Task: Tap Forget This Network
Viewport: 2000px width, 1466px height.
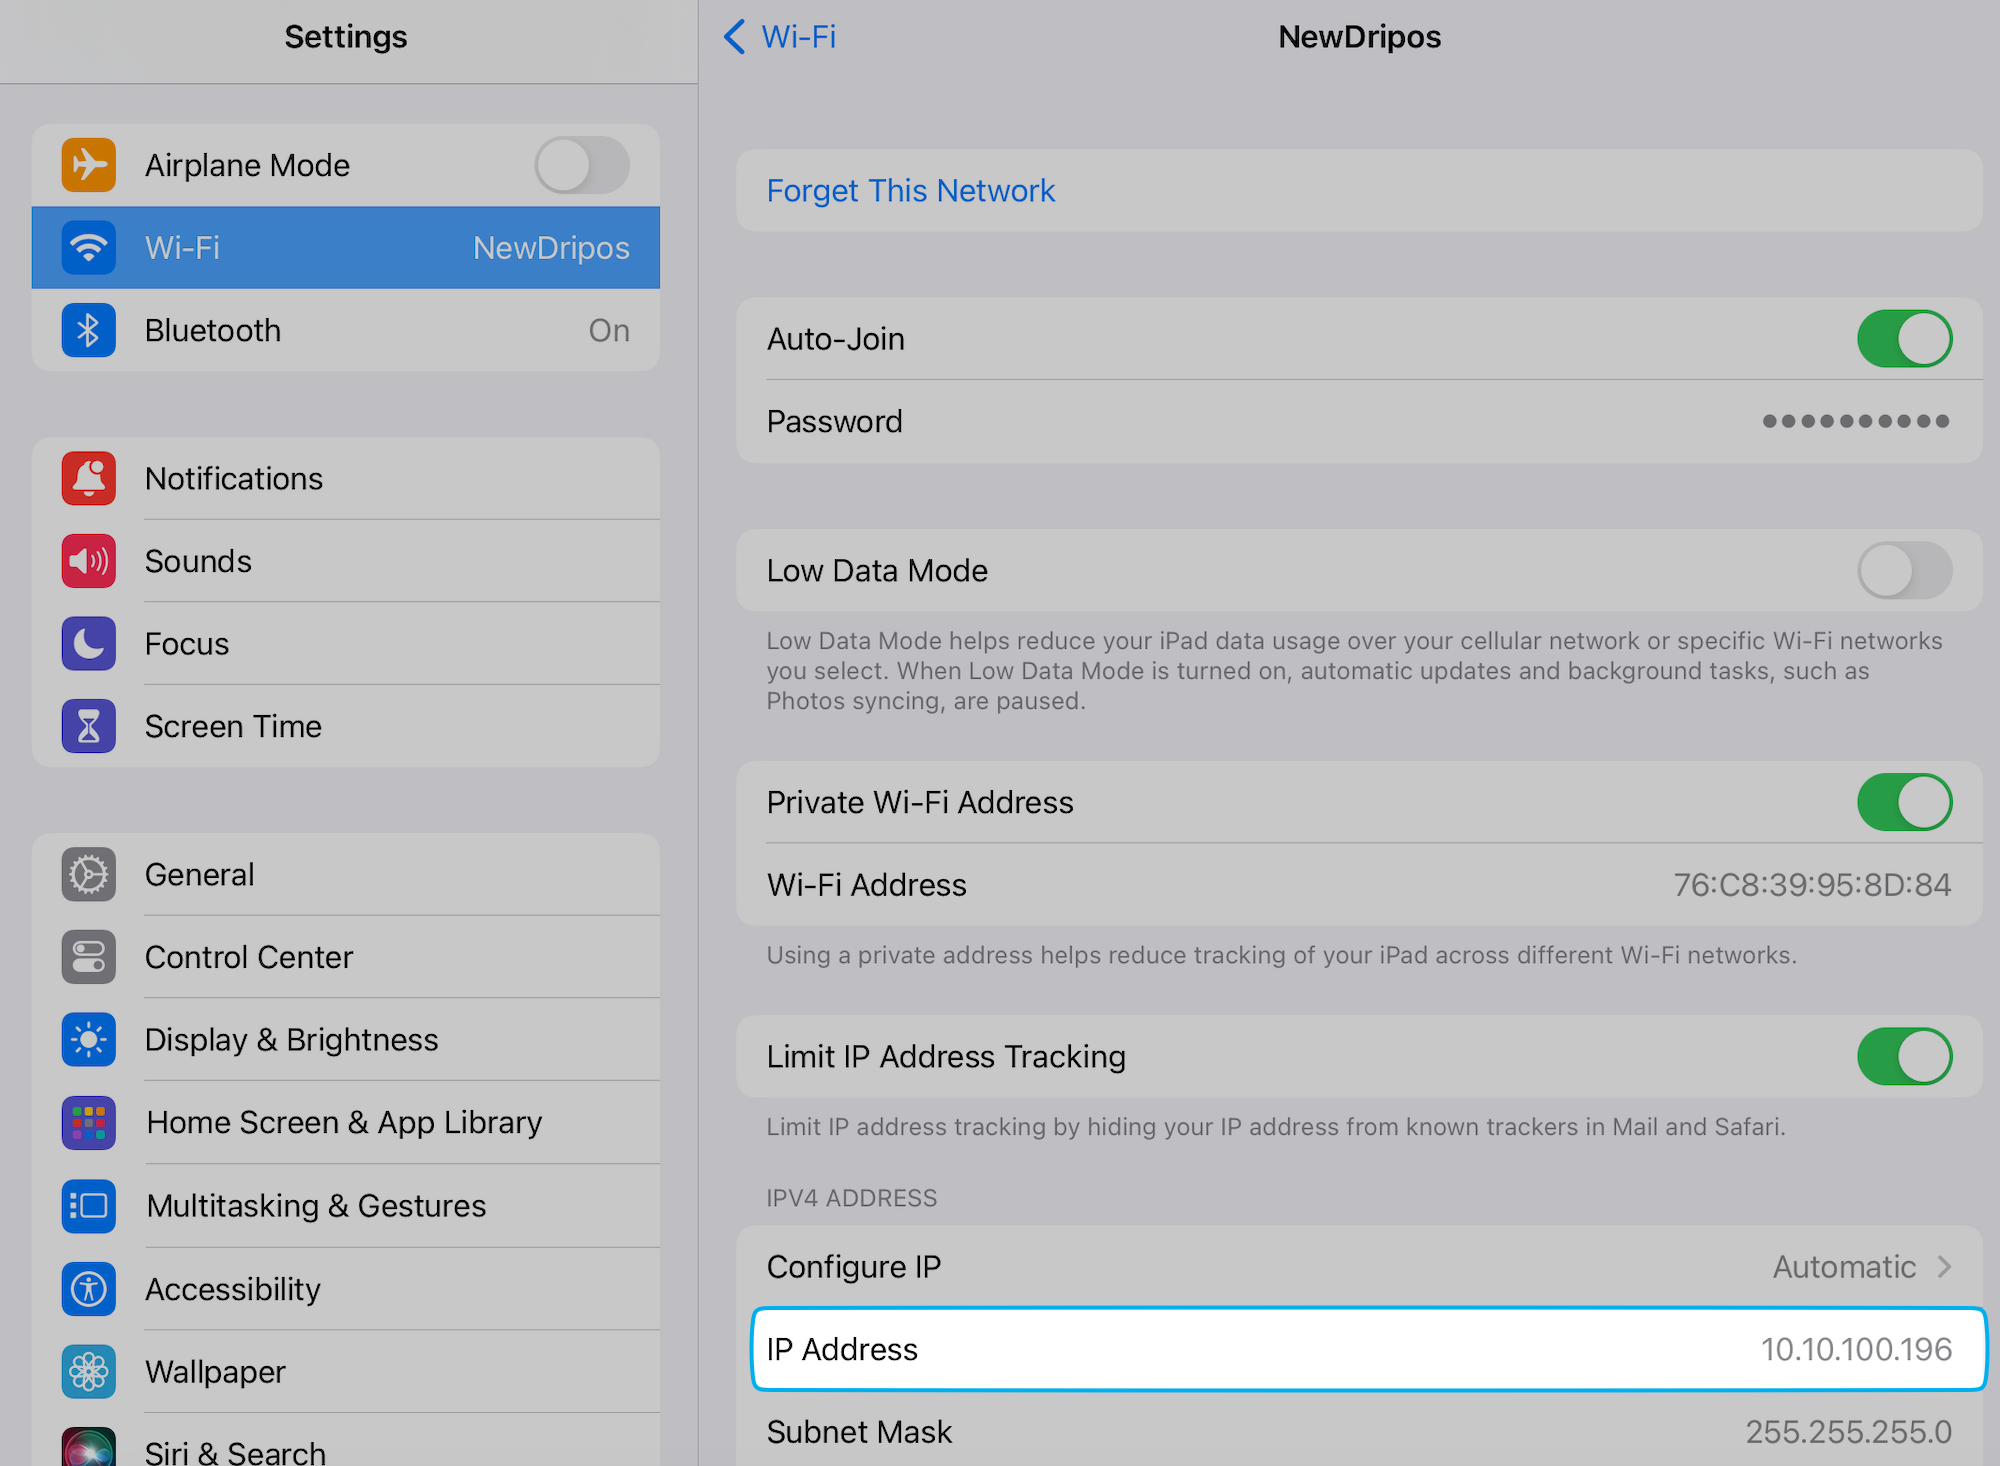Action: coord(910,191)
